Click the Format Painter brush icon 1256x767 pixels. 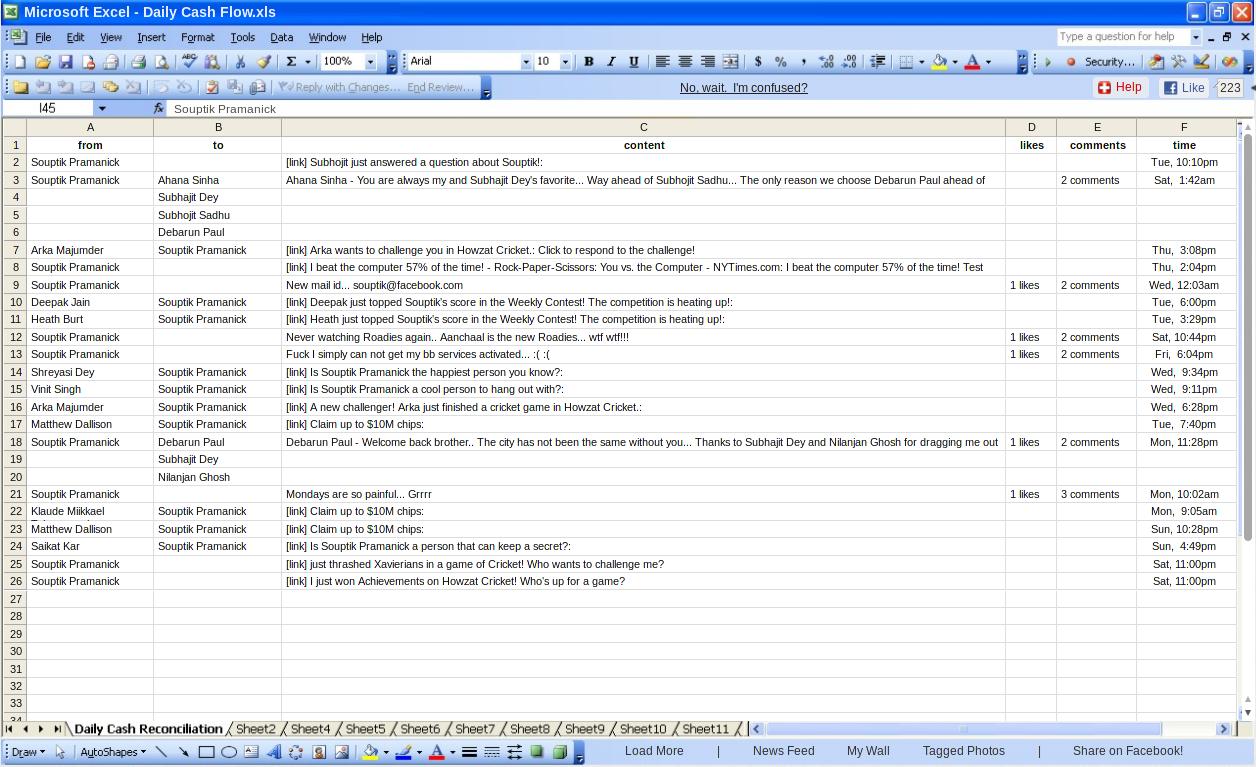click(264, 62)
